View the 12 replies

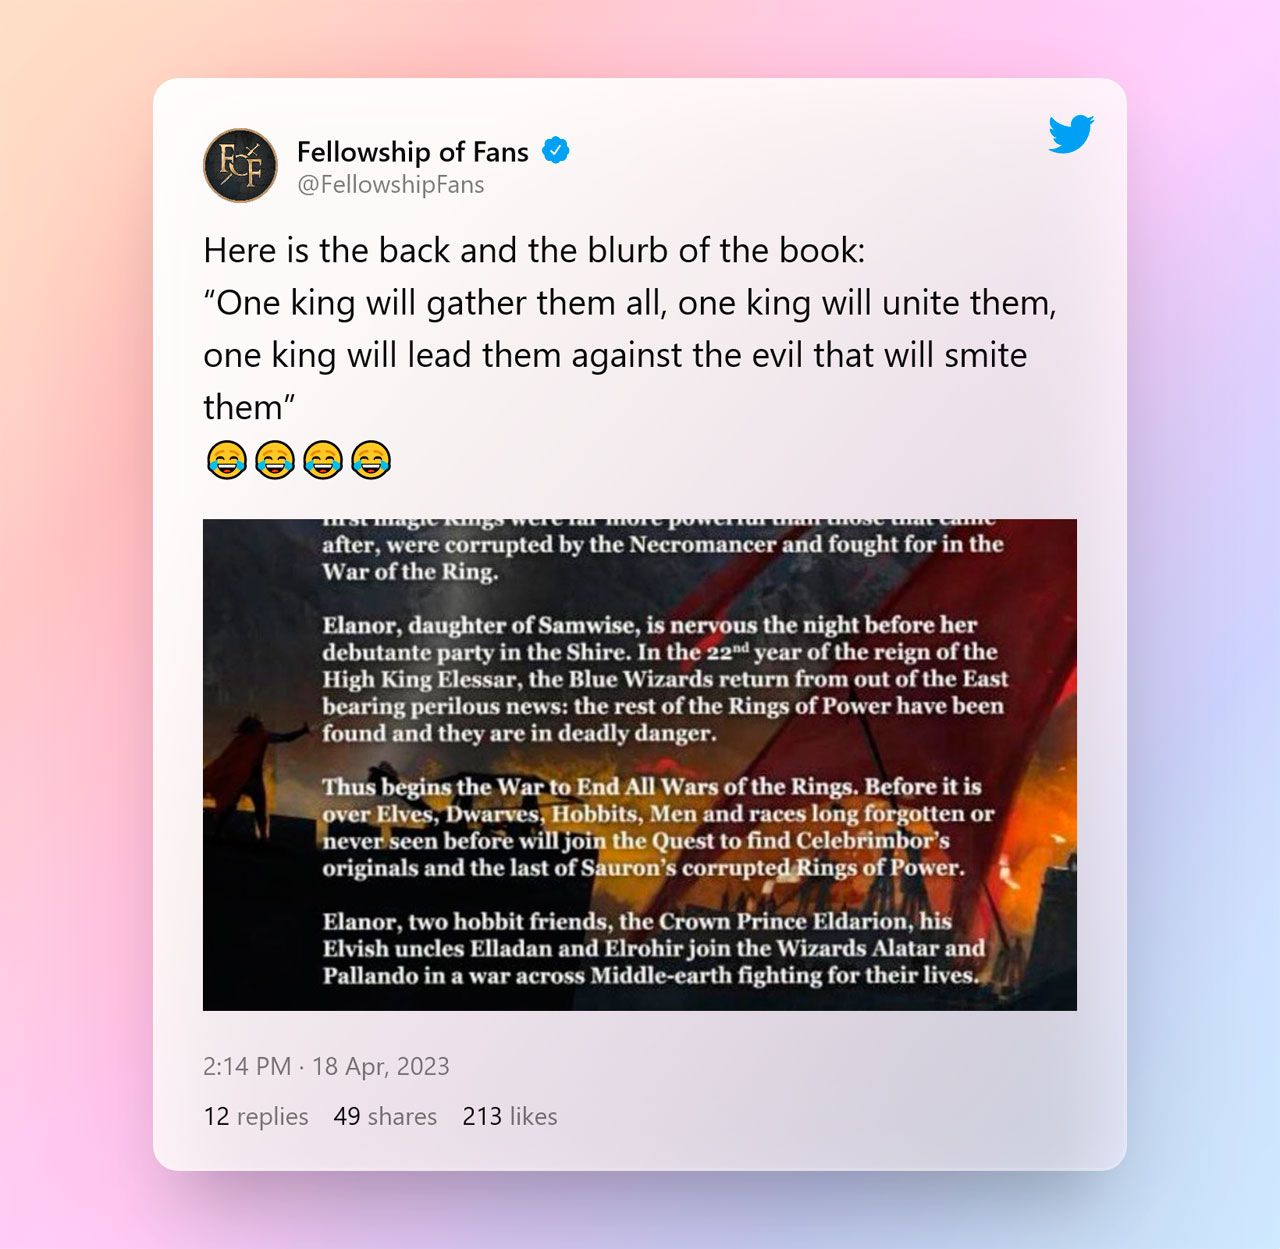(256, 1116)
